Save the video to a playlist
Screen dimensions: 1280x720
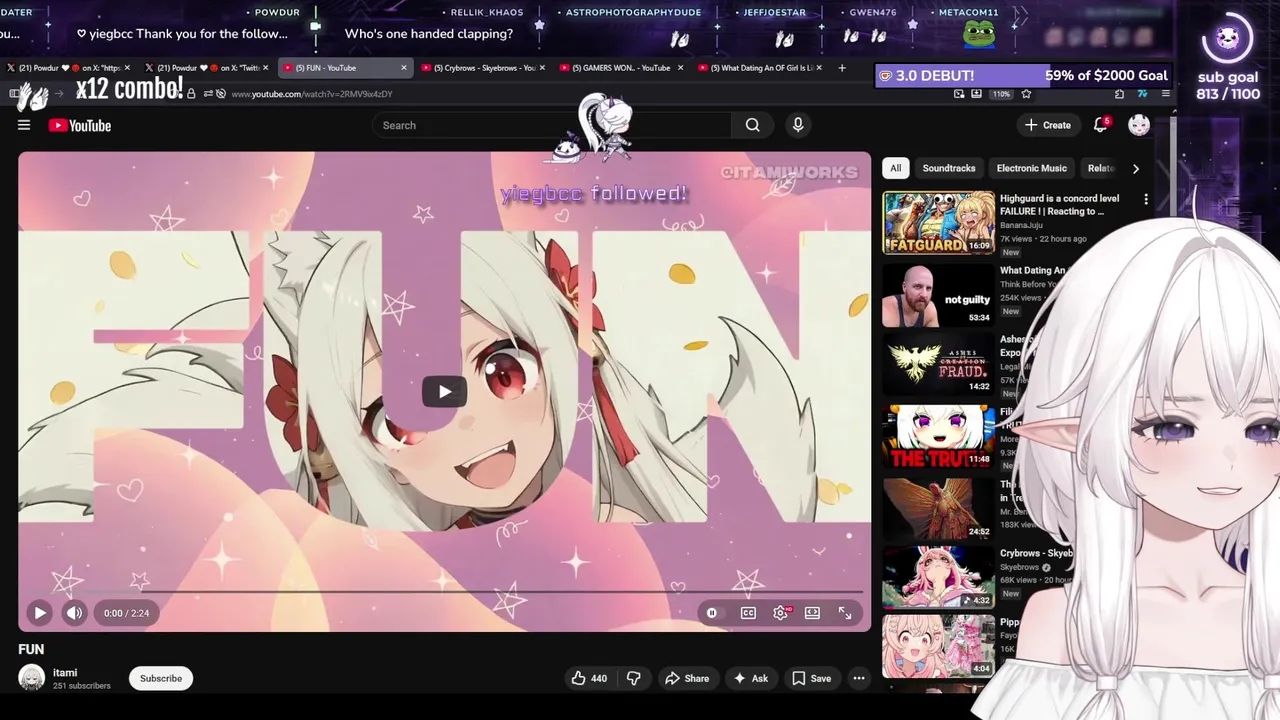[x=811, y=678]
